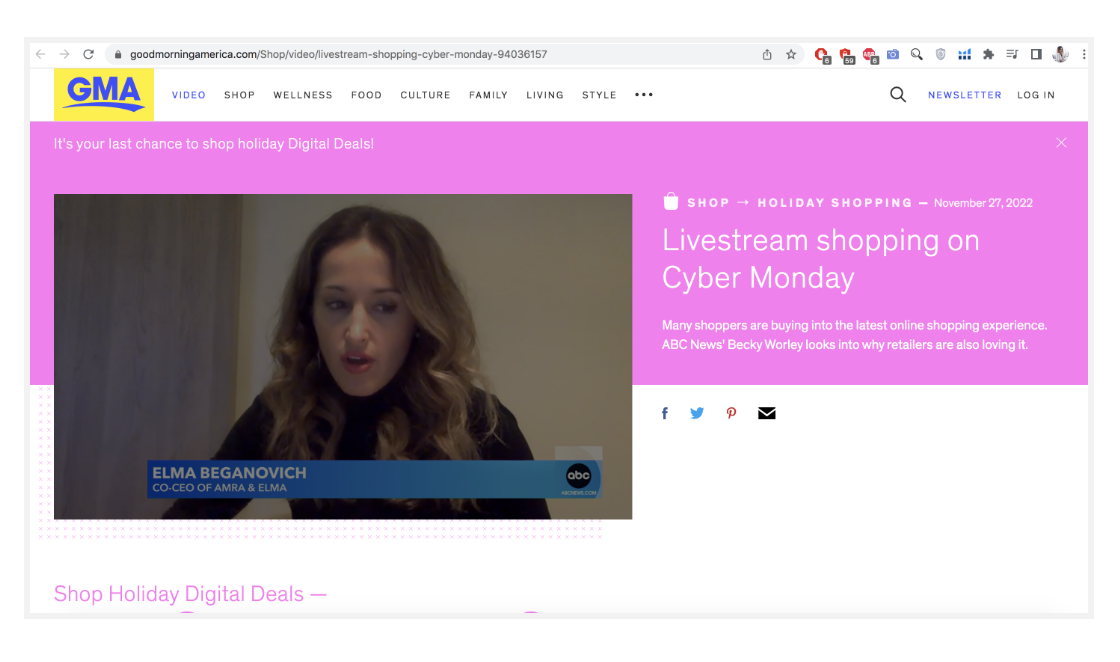Reload the page with the refresh icon
The height and width of the screenshot is (662, 1120).
click(89, 54)
